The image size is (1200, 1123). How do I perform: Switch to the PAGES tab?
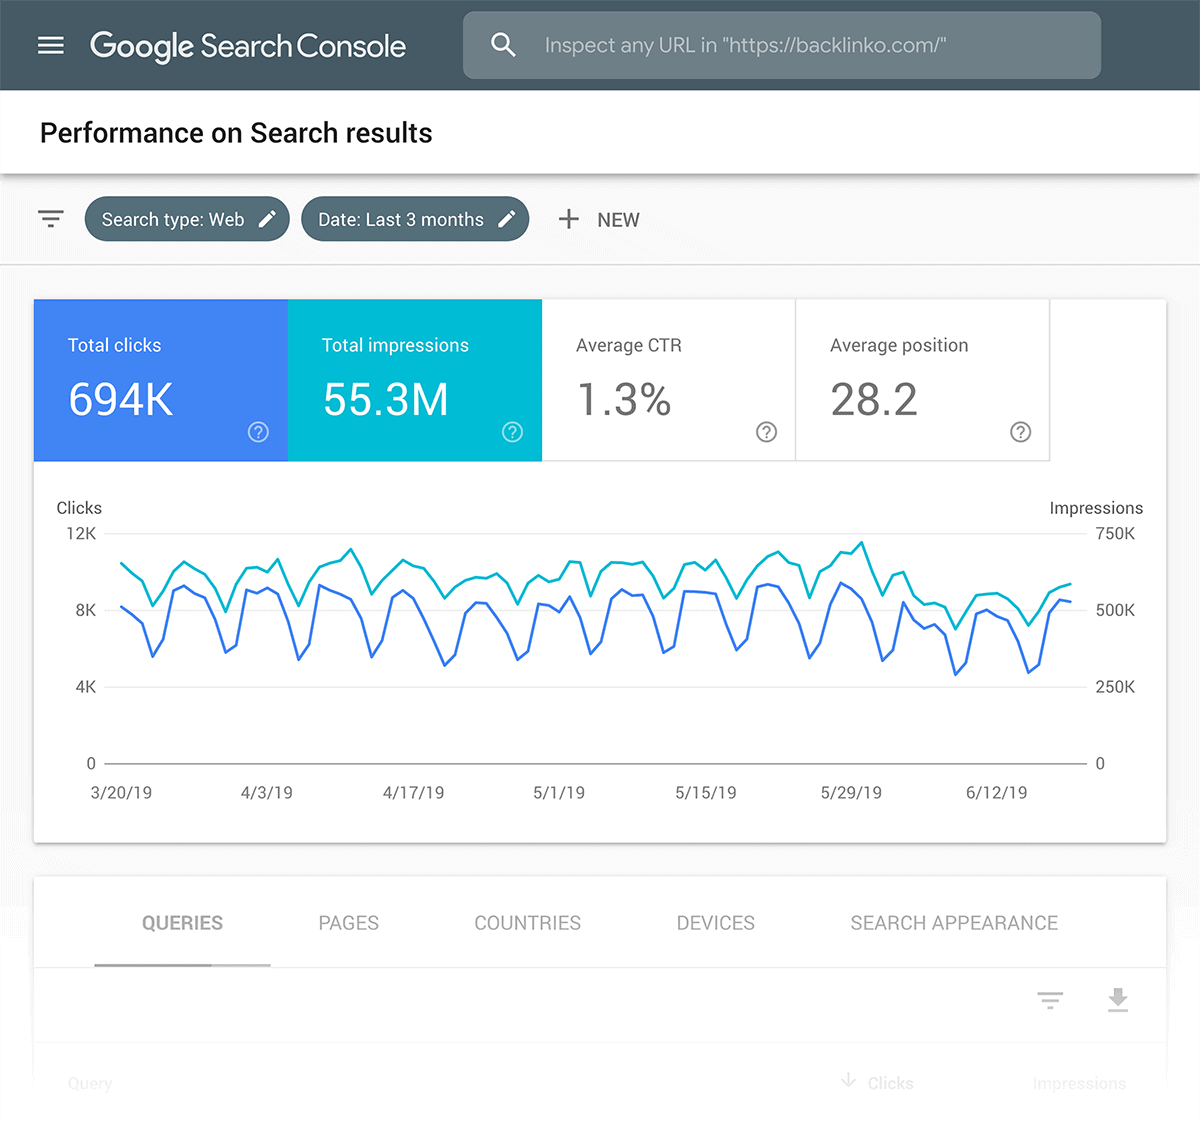(x=348, y=922)
